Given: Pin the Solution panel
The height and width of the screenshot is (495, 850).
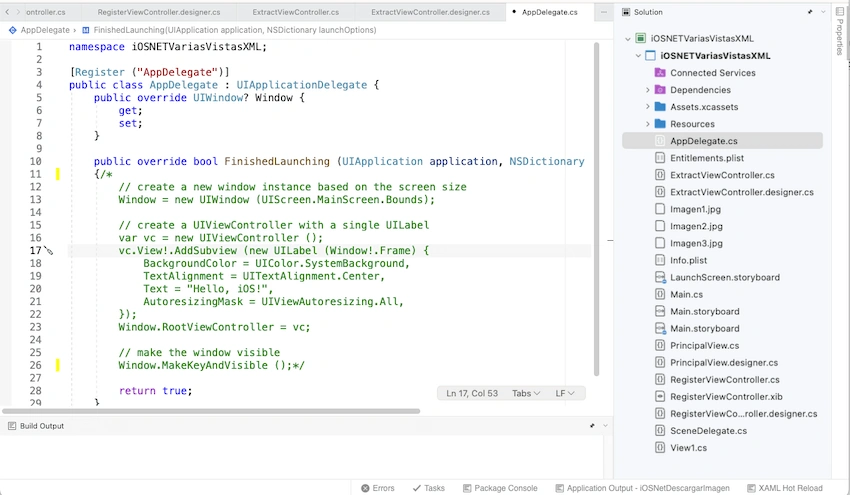Looking at the screenshot, I should click(810, 12).
